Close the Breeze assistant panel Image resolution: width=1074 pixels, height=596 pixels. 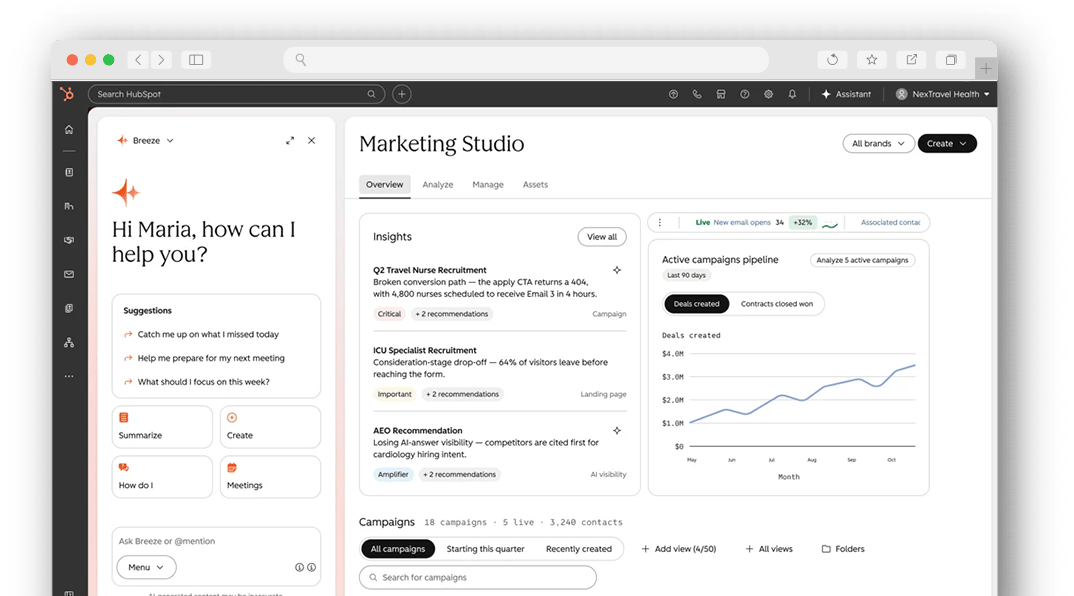[x=312, y=140]
